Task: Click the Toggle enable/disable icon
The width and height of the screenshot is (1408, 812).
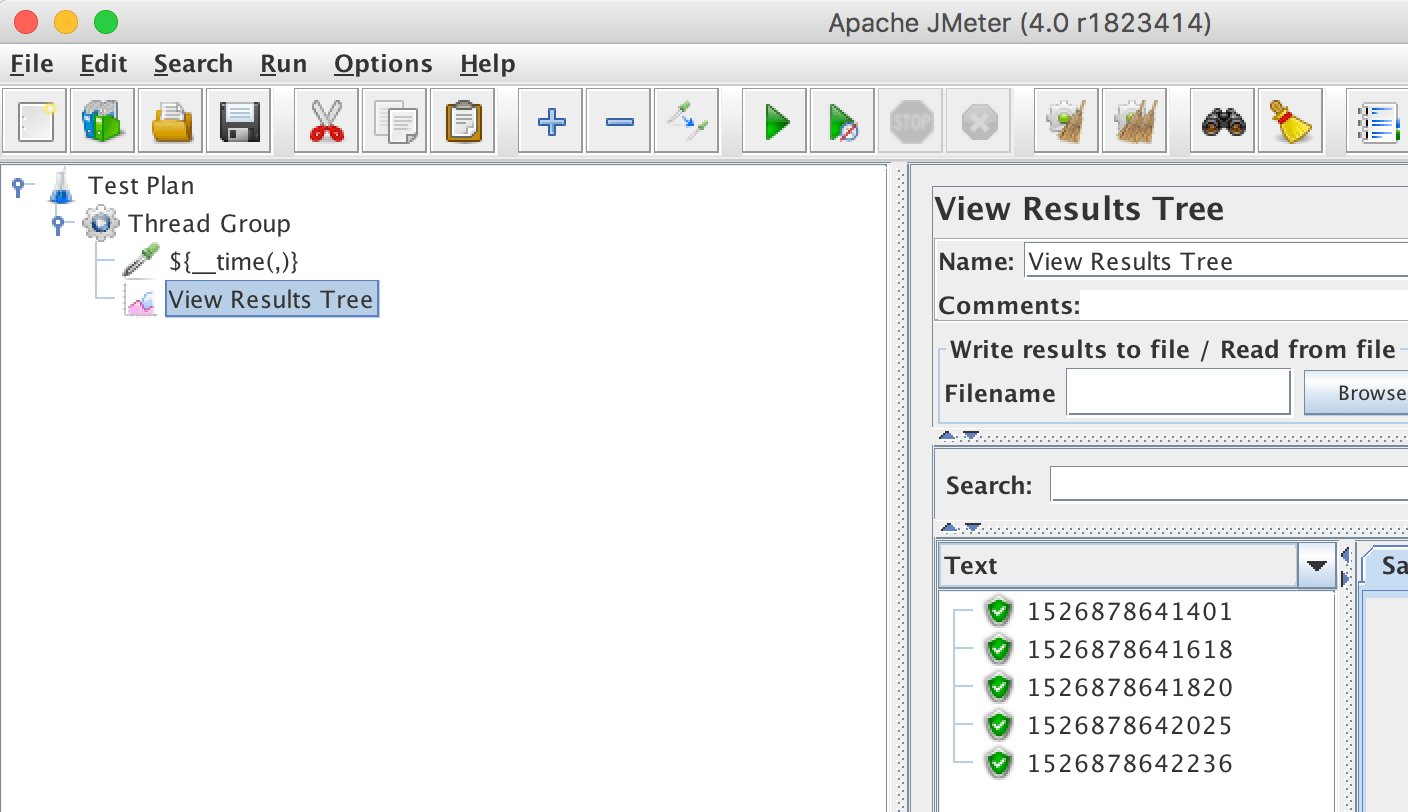Action: point(686,121)
